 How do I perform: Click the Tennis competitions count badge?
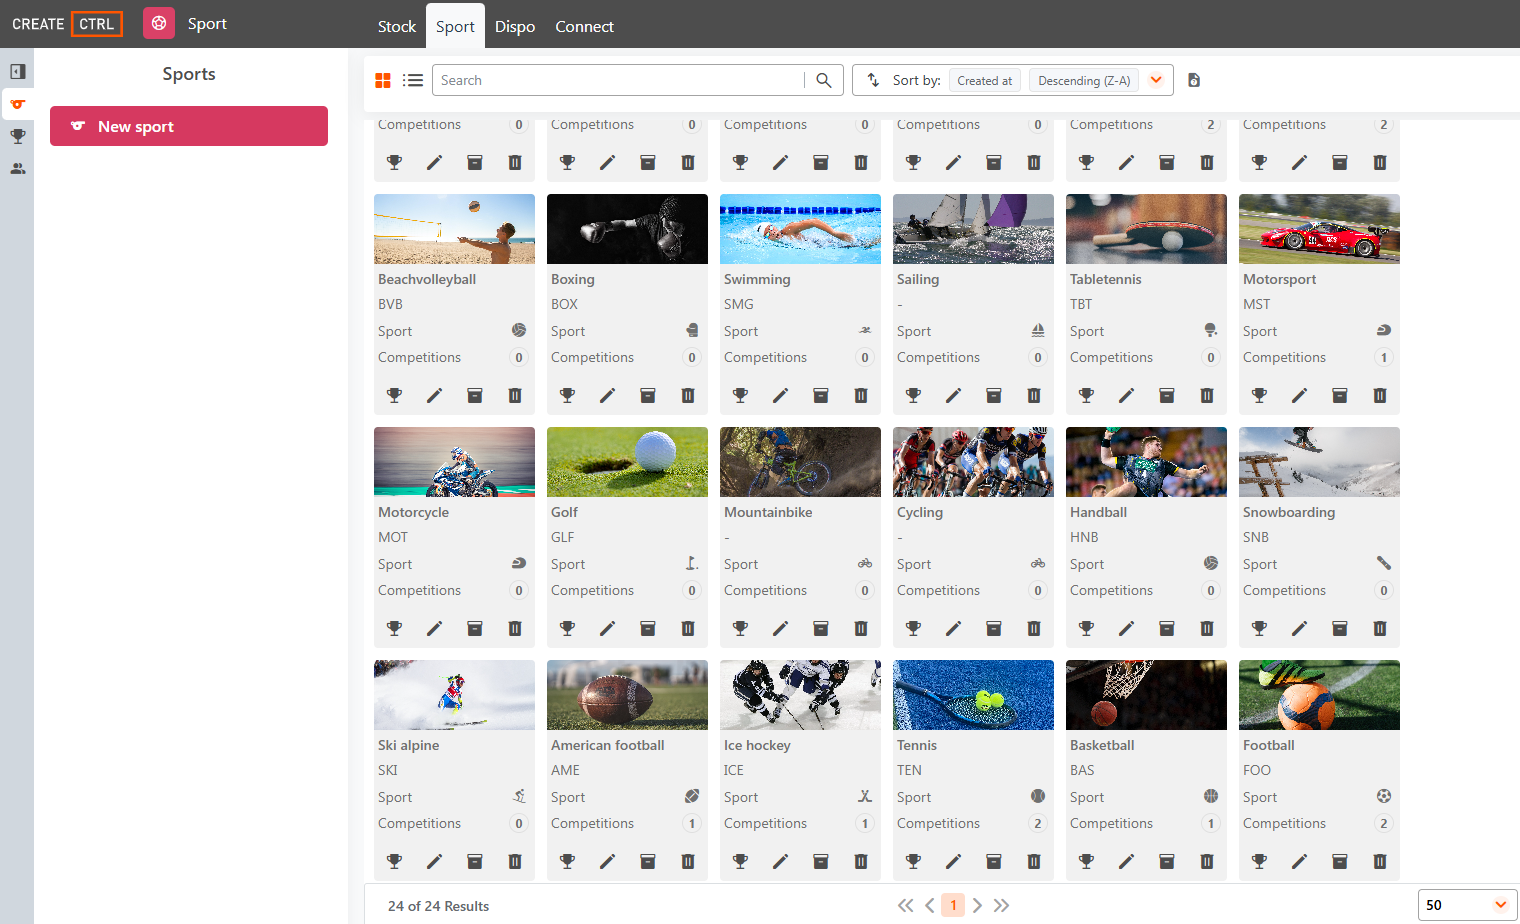click(x=1038, y=823)
